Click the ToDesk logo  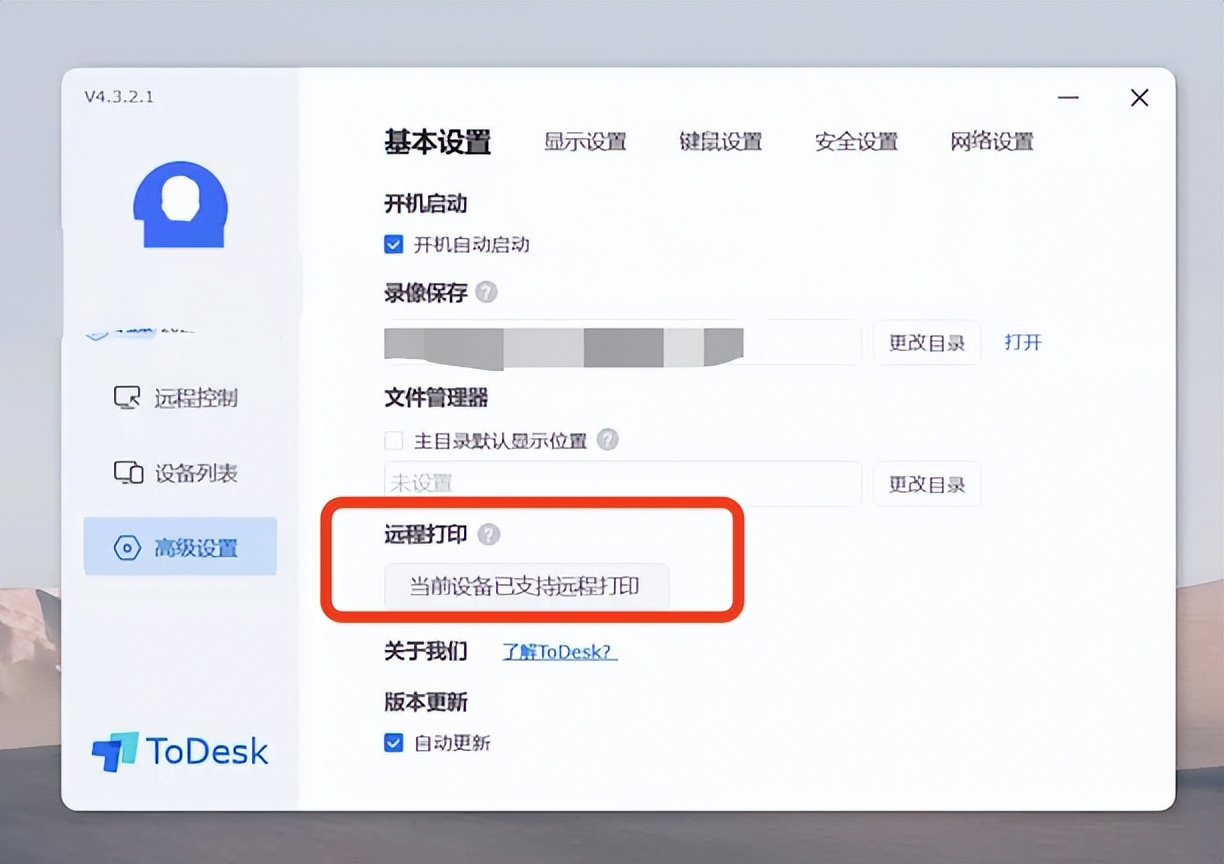(x=178, y=752)
